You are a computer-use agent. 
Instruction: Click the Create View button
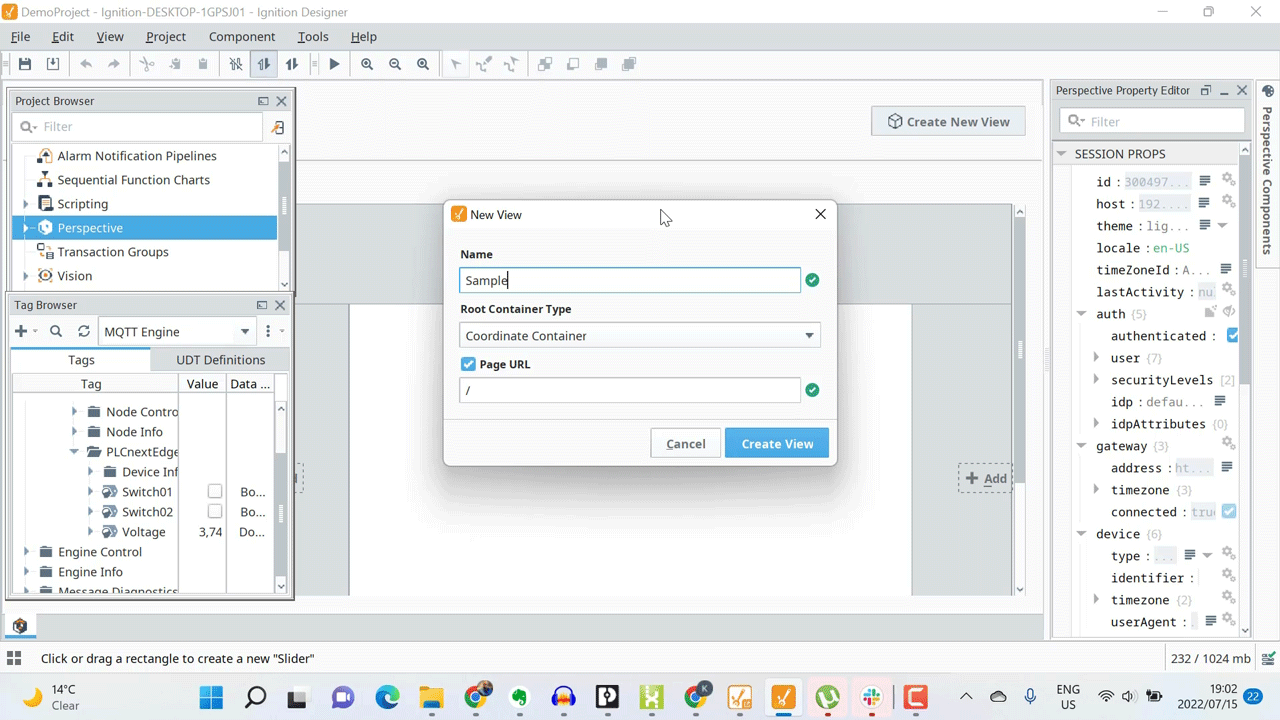pyautogui.click(x=777, y=444)
